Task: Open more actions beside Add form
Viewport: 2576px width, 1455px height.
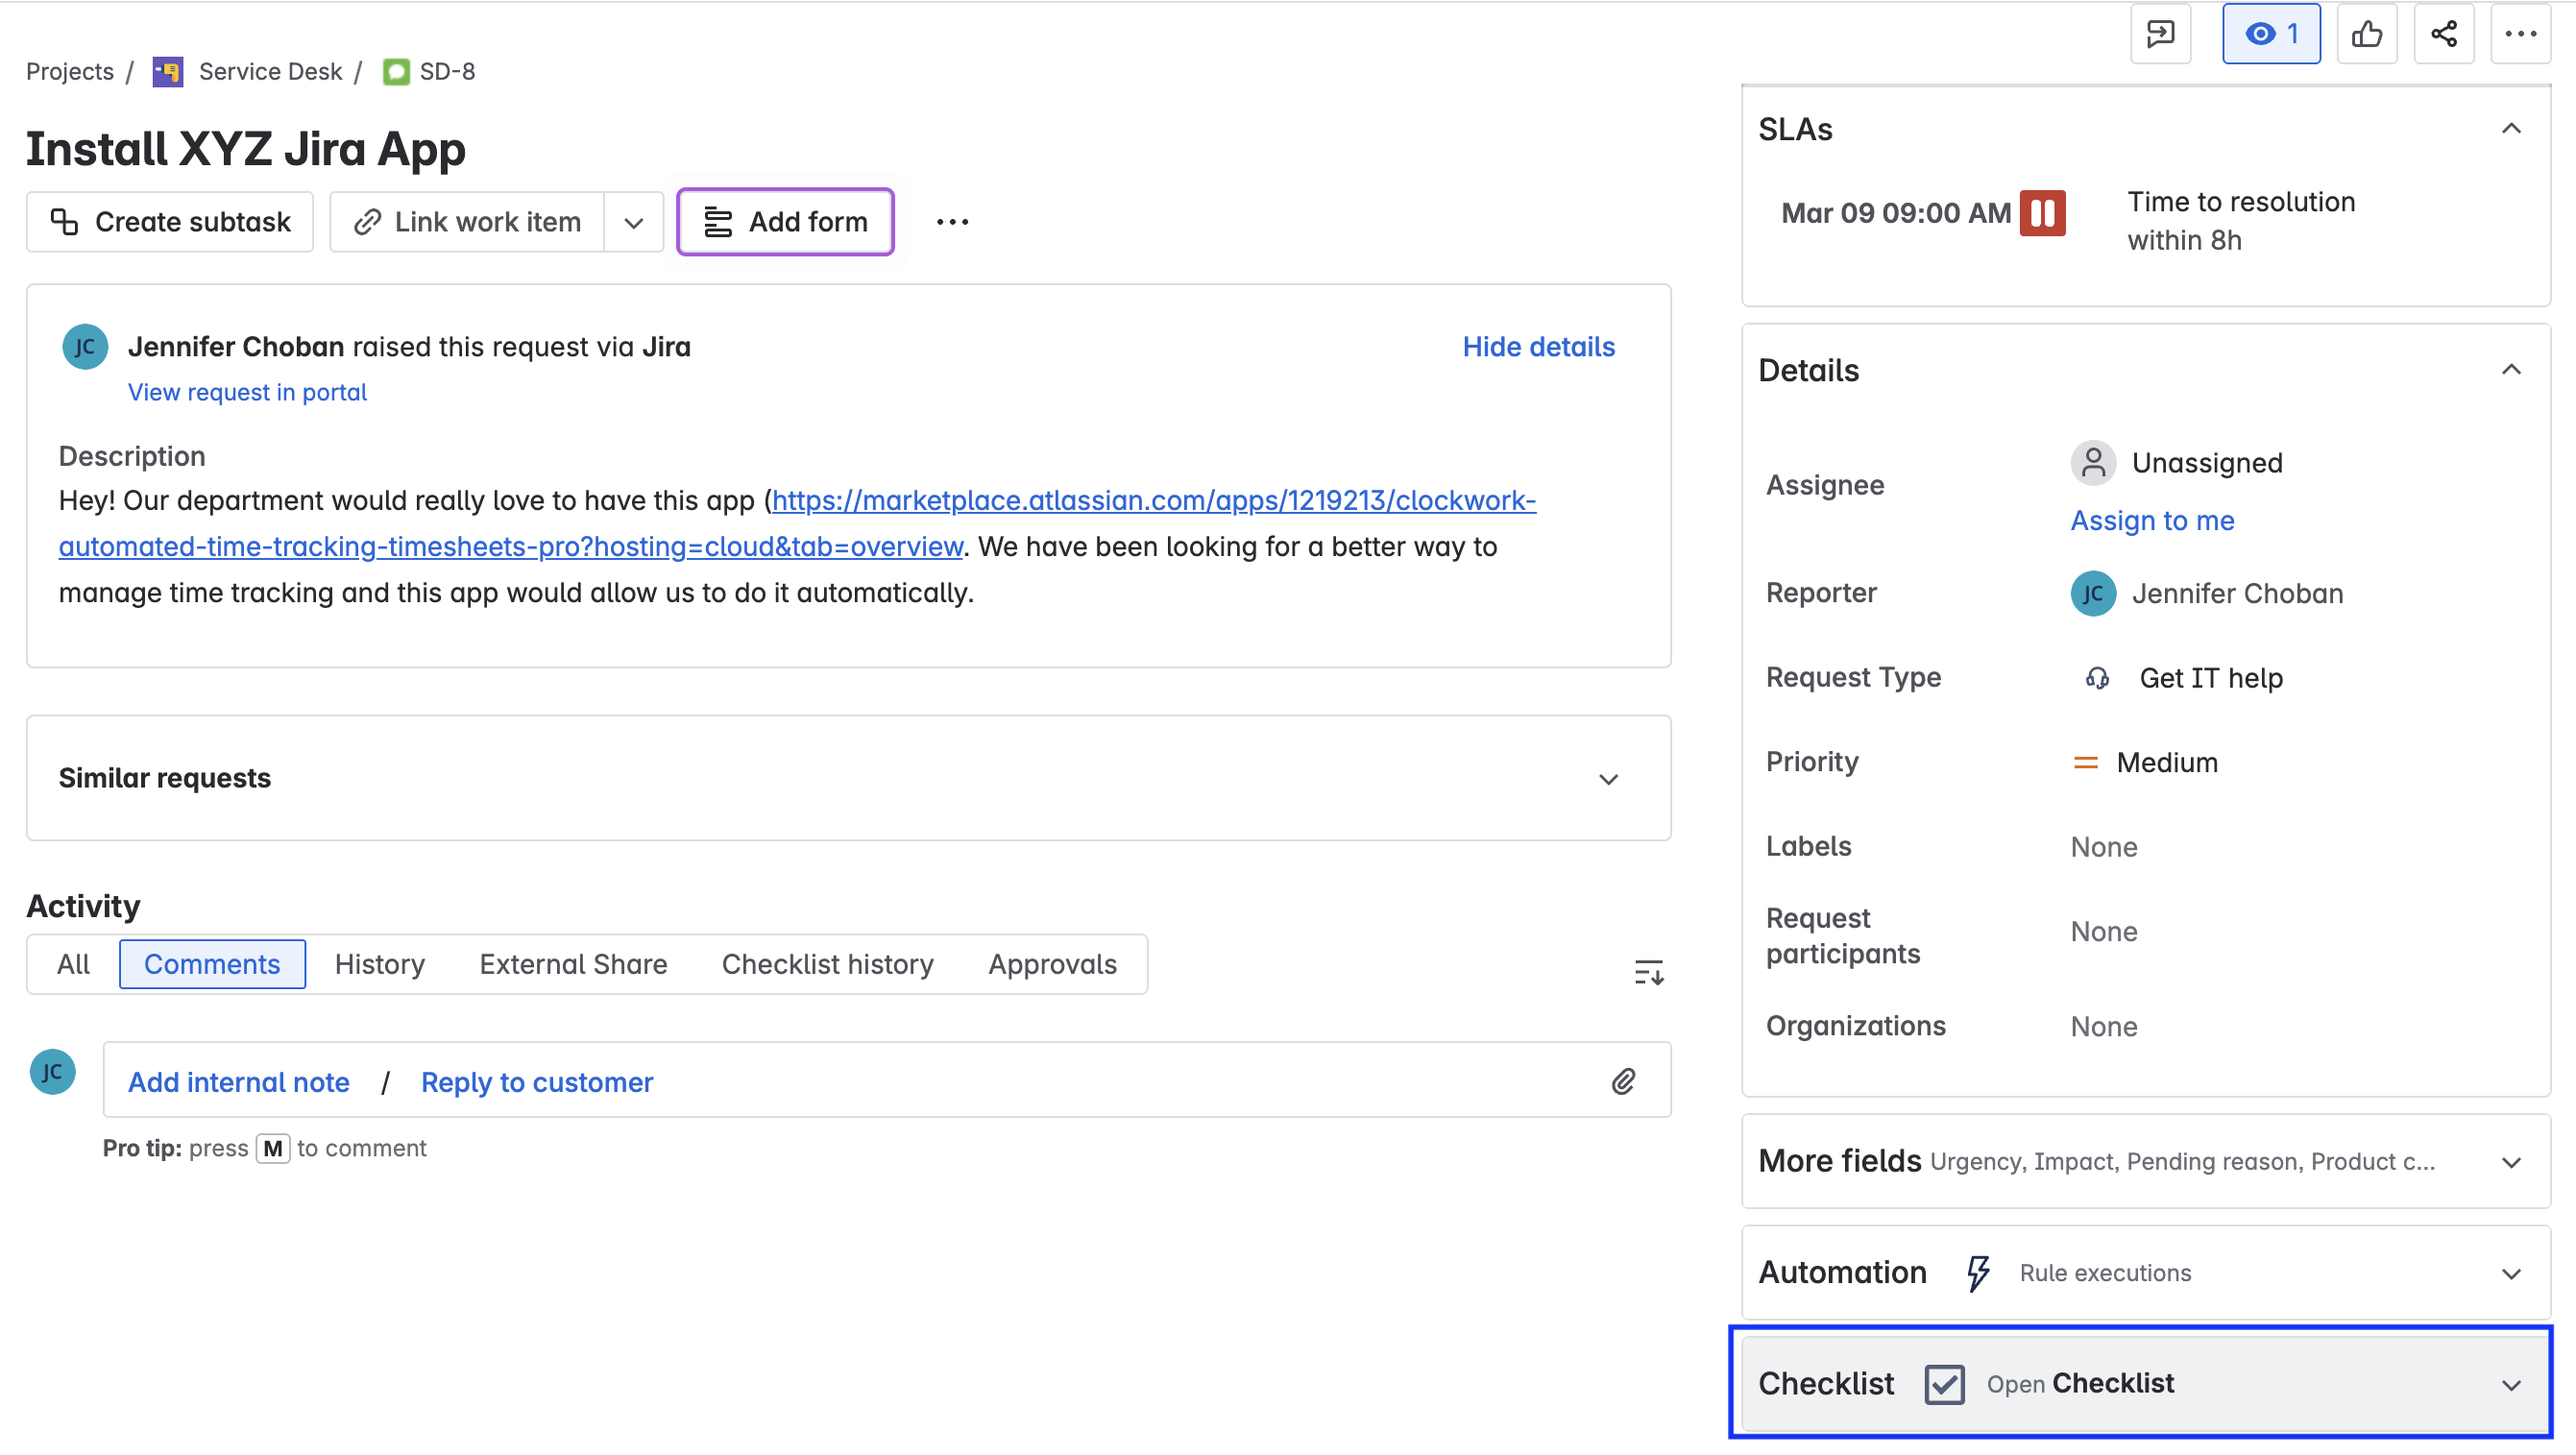Action: tap(952, 222)
